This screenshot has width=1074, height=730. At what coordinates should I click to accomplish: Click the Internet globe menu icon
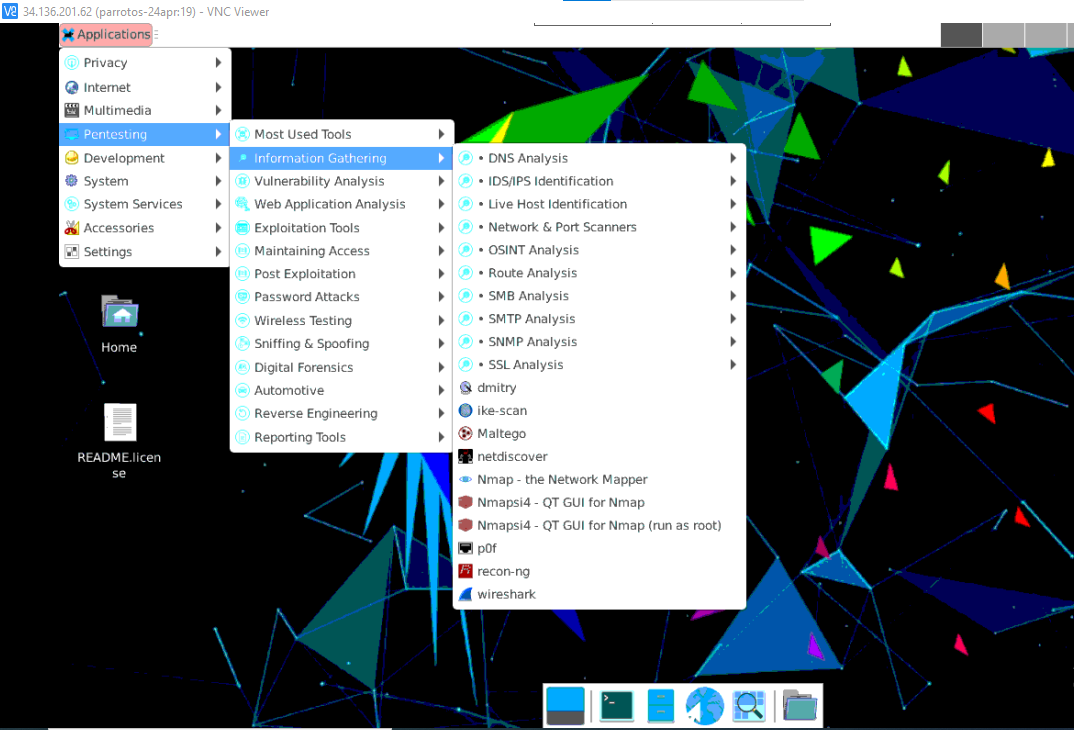tap(72, 87)
